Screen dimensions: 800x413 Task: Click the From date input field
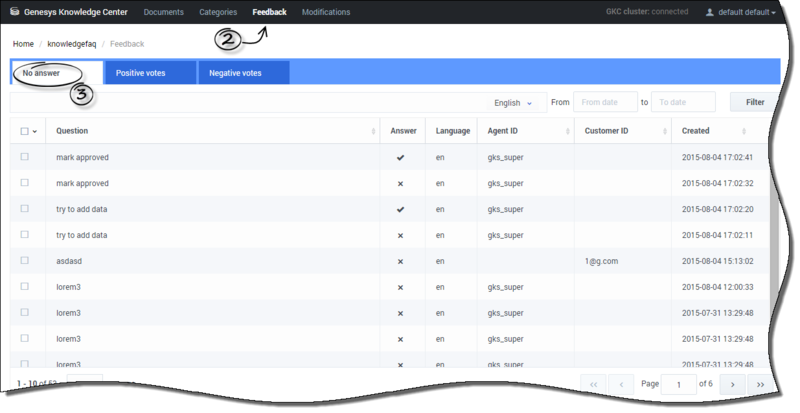pyautogui.click(x=605, y=102)
